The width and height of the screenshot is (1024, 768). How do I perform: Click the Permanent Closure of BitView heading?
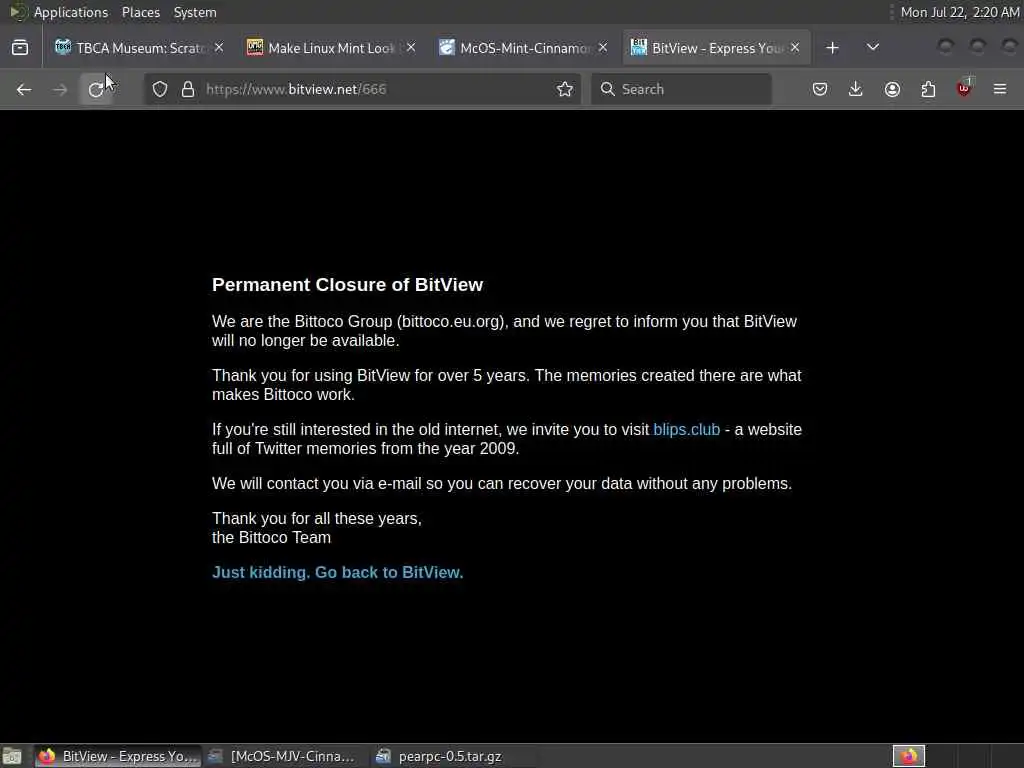point(347,285)
